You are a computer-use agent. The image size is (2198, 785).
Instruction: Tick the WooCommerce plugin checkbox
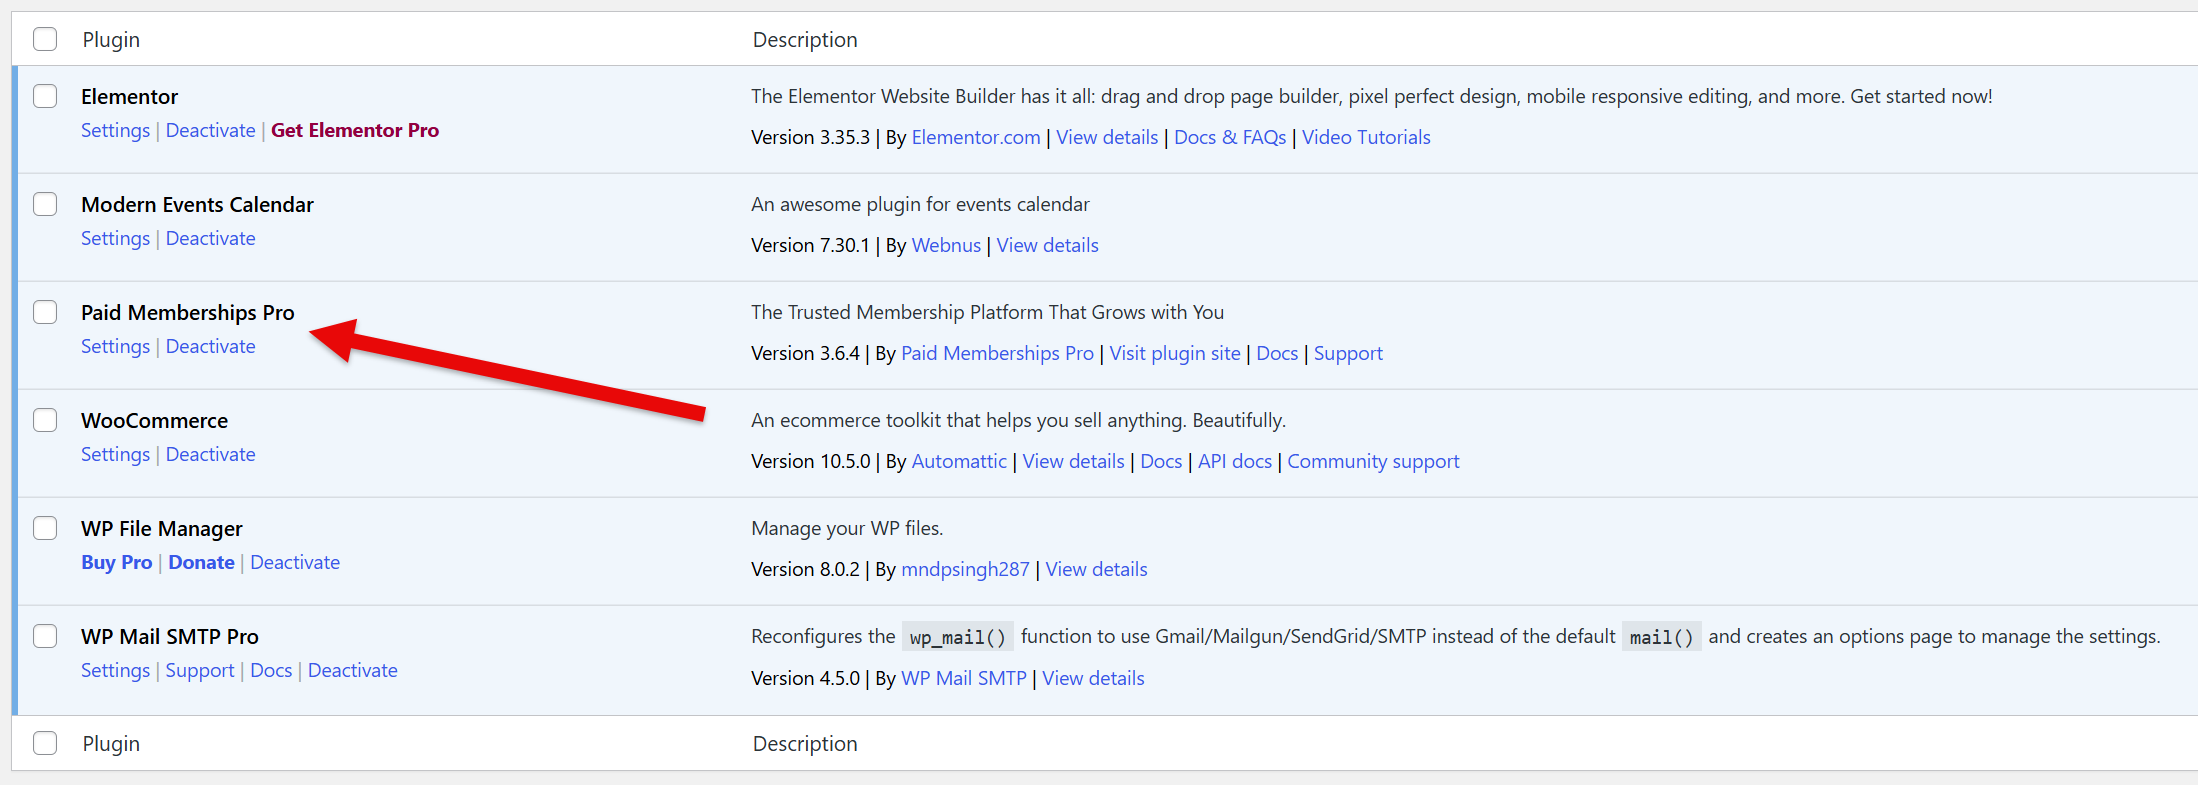coord(45,420)
